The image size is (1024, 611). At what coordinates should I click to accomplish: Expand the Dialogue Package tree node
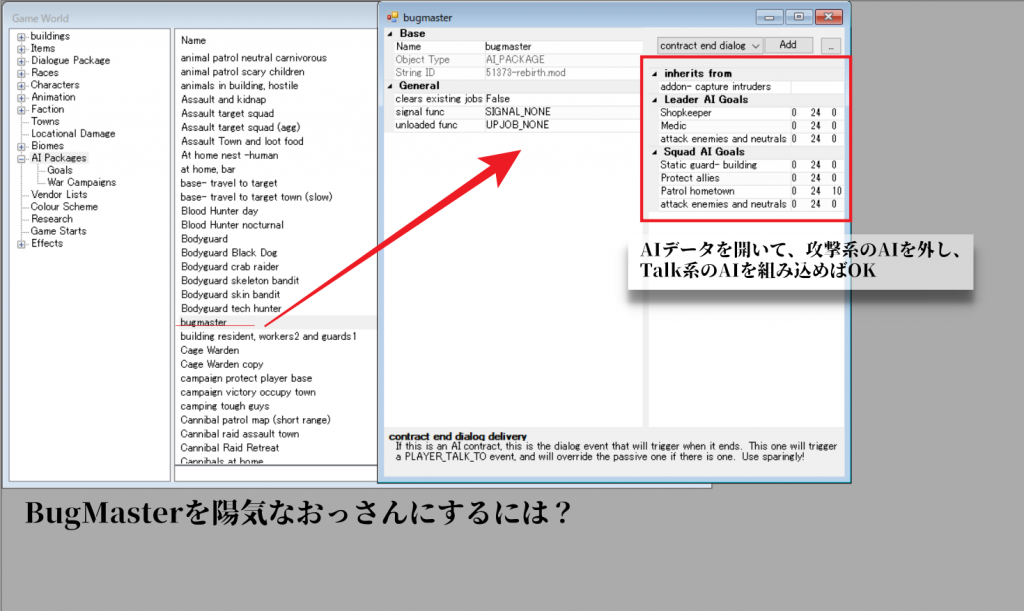[22, 61]
